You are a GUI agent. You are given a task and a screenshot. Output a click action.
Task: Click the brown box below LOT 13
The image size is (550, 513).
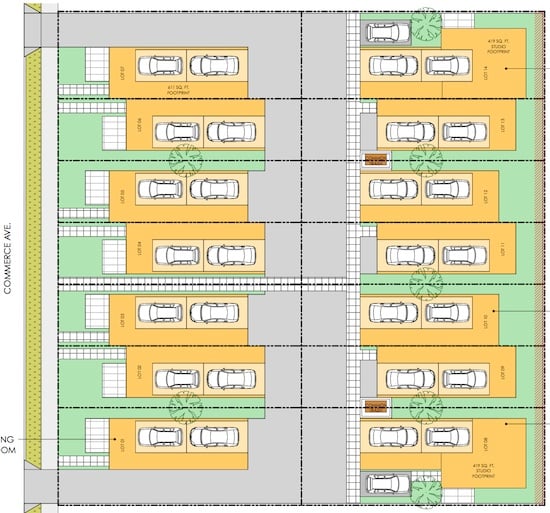pos(376,160)
